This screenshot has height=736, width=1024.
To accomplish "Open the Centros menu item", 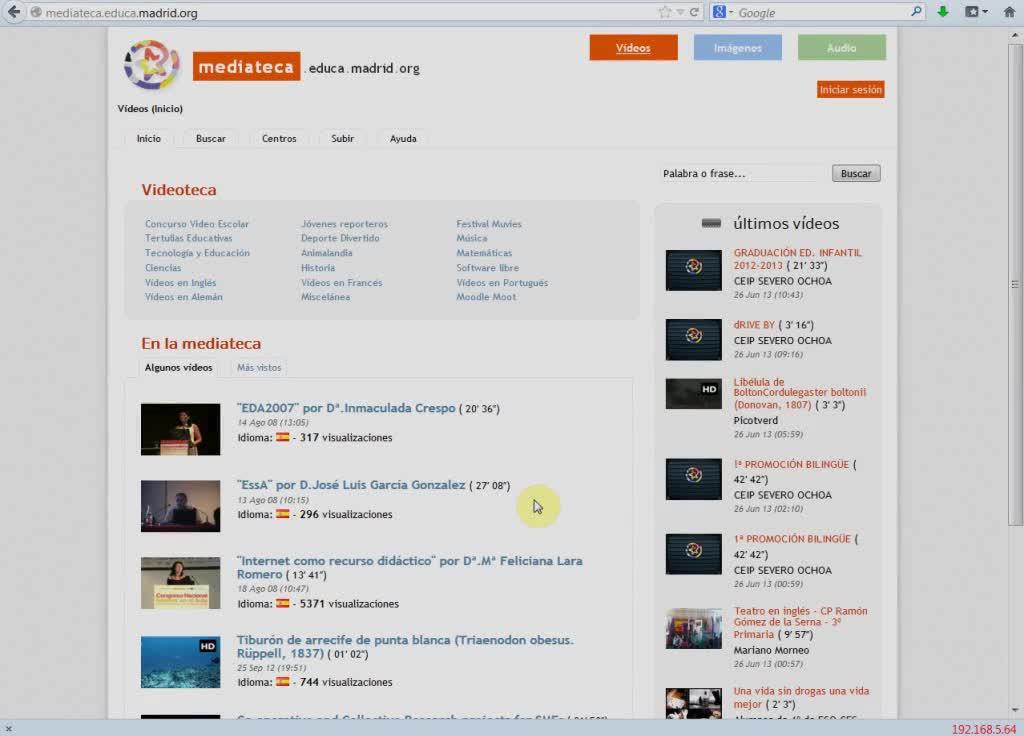I will coord(279,138).
